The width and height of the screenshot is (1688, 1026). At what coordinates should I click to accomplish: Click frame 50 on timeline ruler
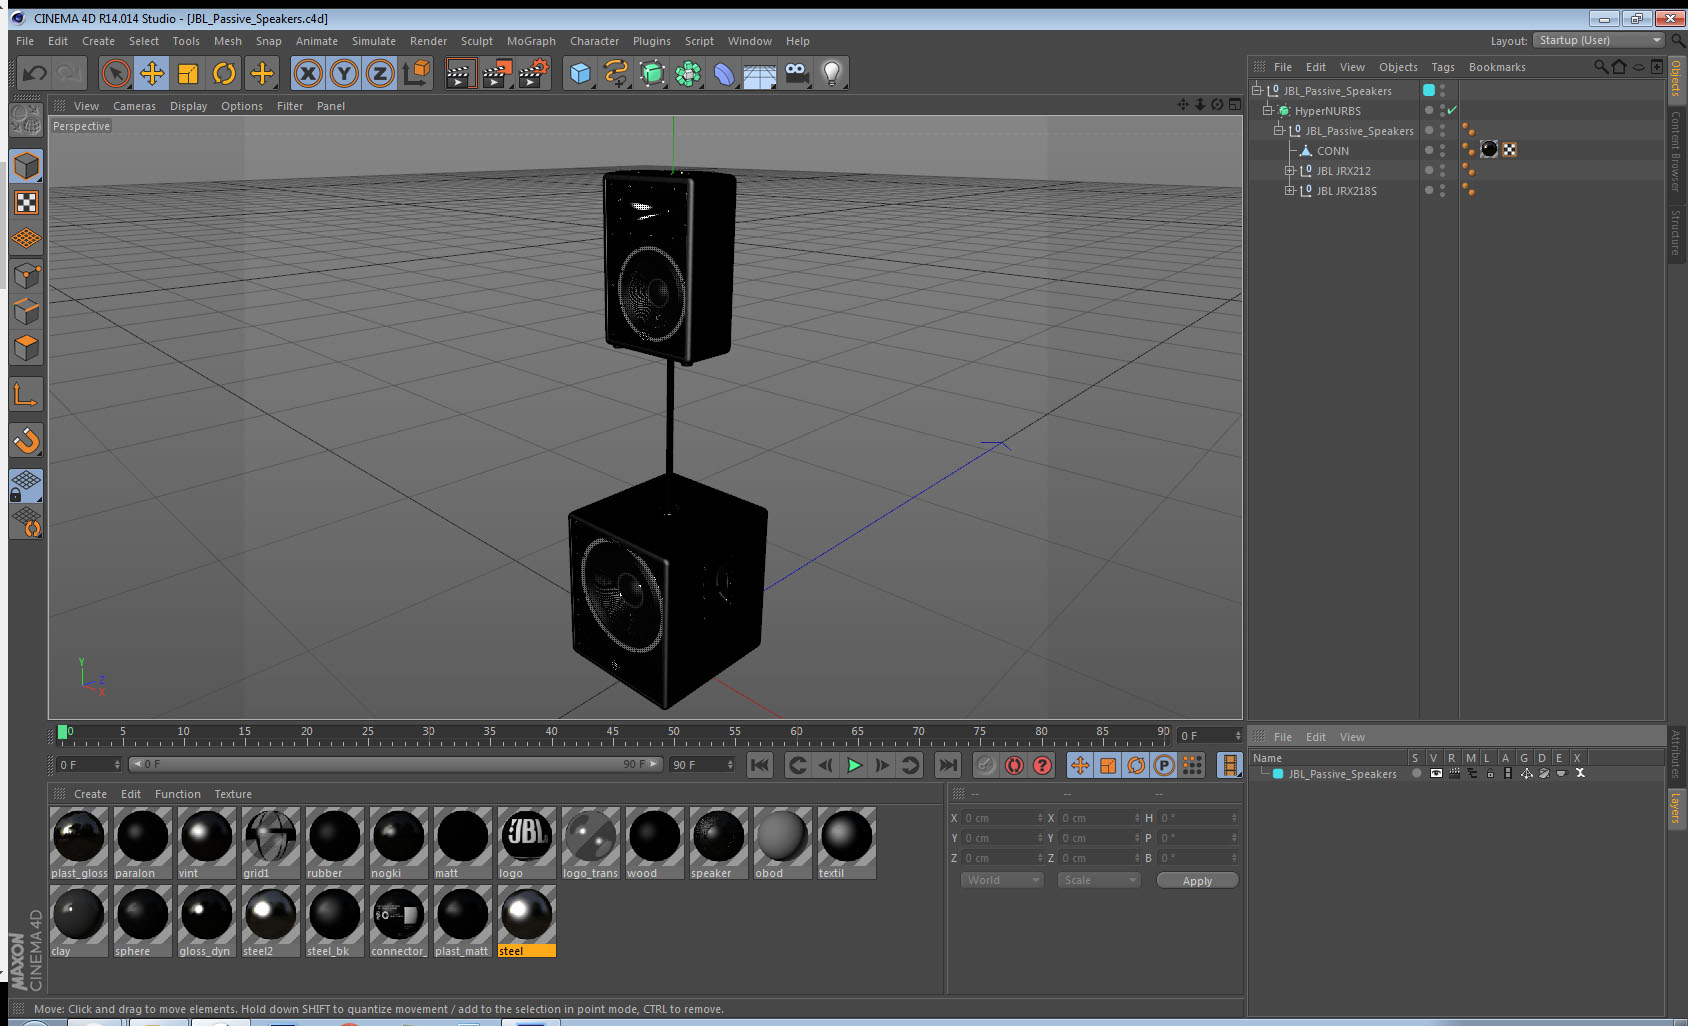point(674,733)
